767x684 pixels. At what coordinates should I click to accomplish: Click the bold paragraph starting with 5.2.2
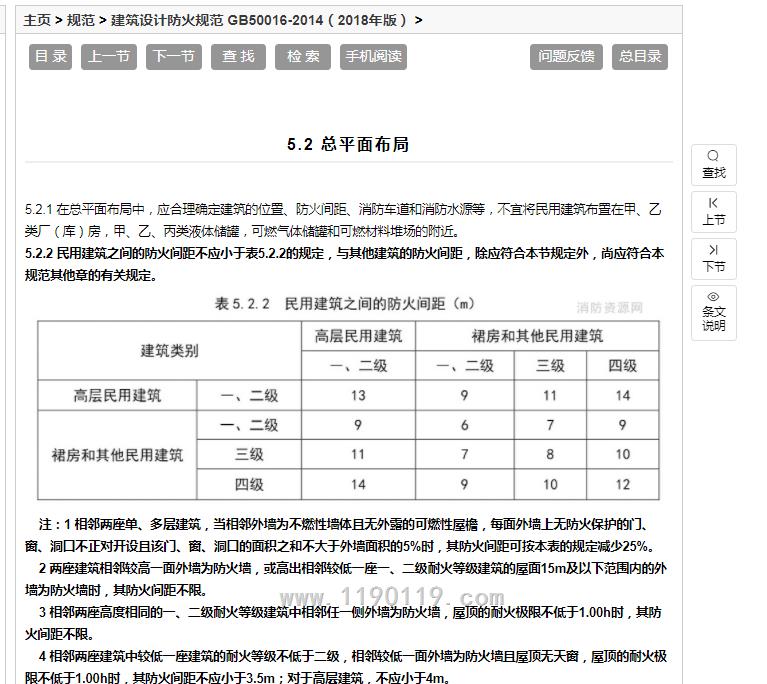click(x=344, y=264)
